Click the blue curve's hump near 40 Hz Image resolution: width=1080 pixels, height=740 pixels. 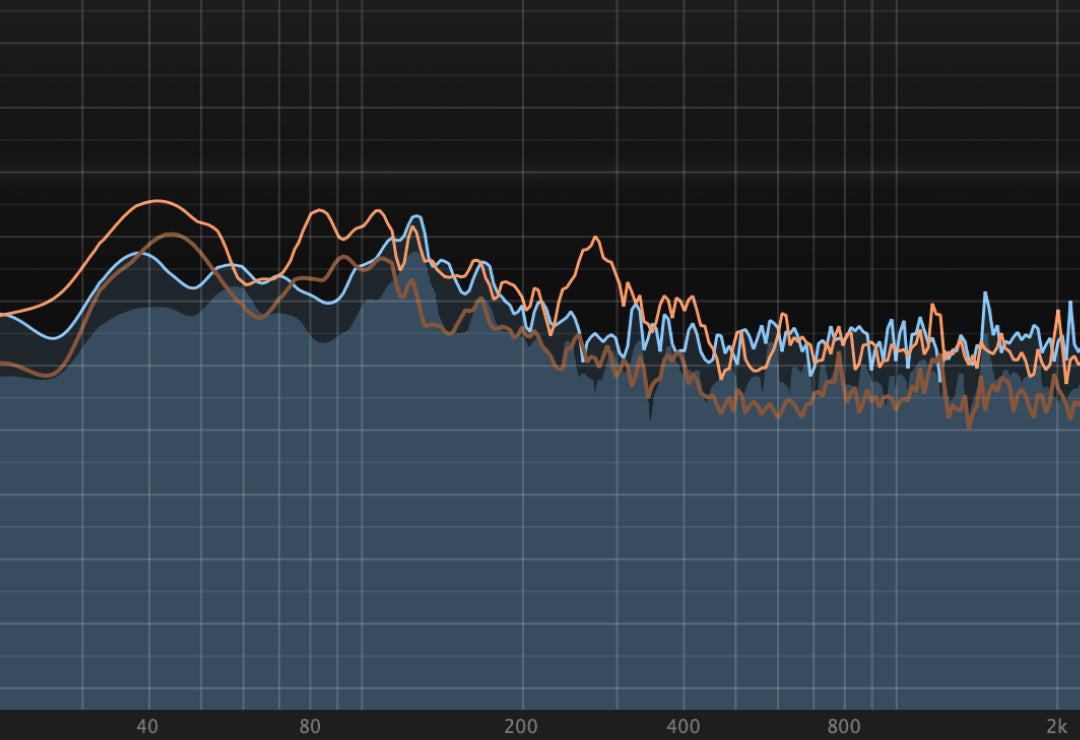point(143,254)
